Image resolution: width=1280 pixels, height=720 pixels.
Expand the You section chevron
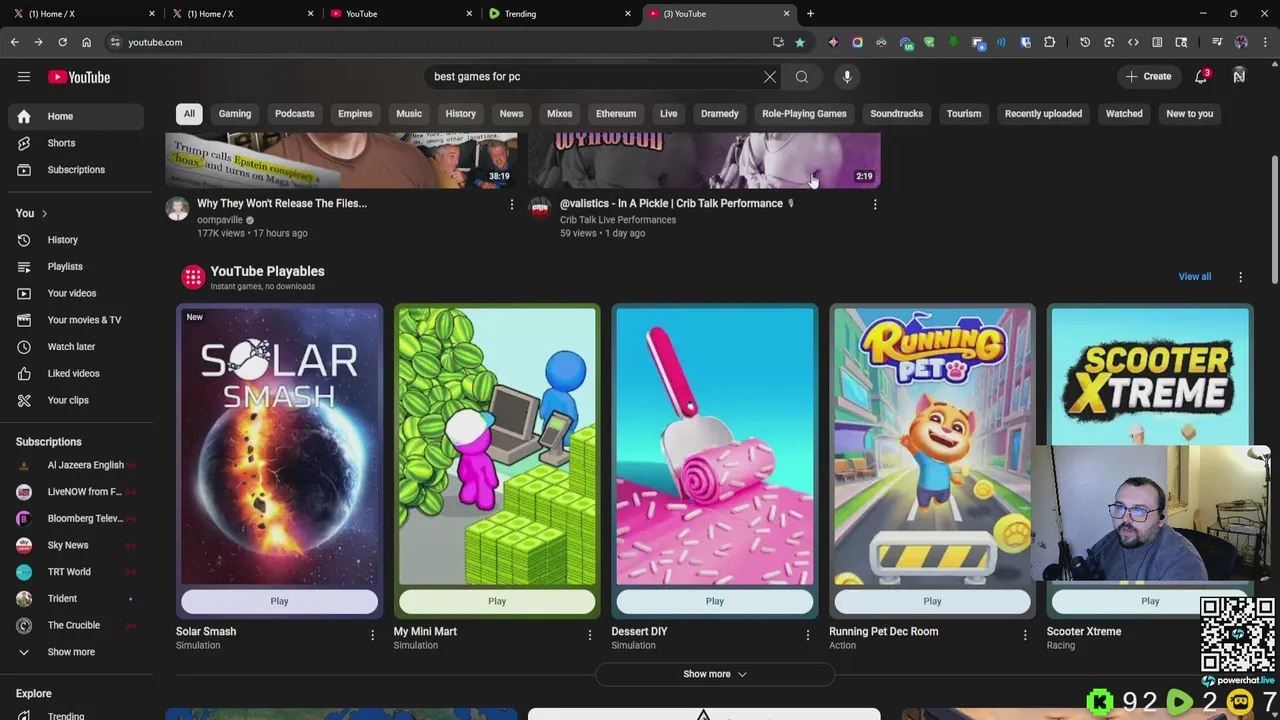point(44,214)
